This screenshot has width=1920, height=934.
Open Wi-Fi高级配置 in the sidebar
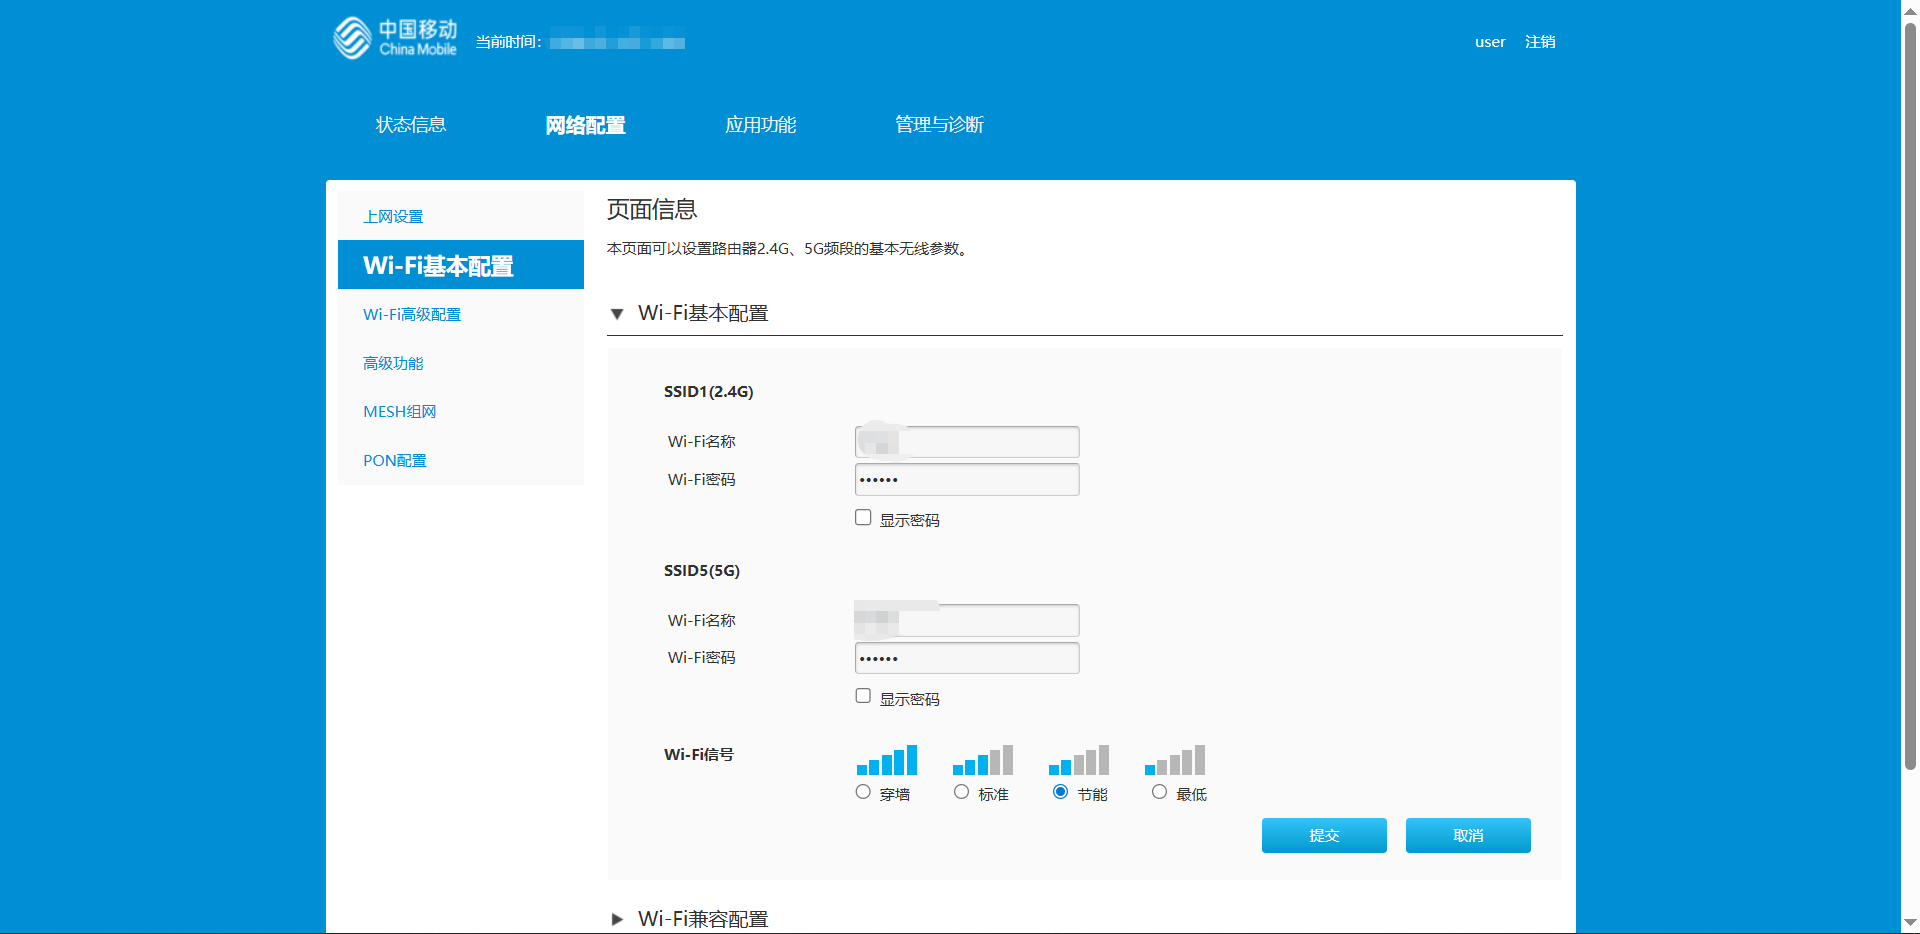[x=412, y=314]
